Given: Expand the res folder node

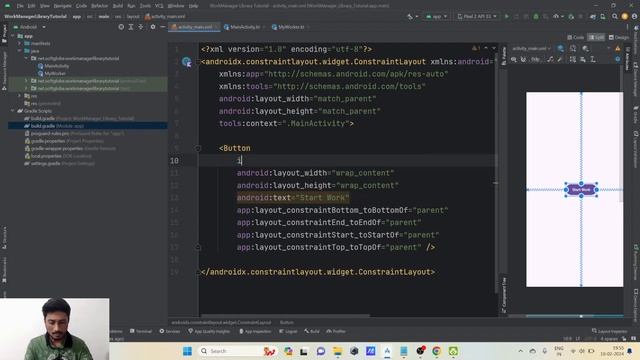Looking at the screenshot, I should click(x=20, y=96).
